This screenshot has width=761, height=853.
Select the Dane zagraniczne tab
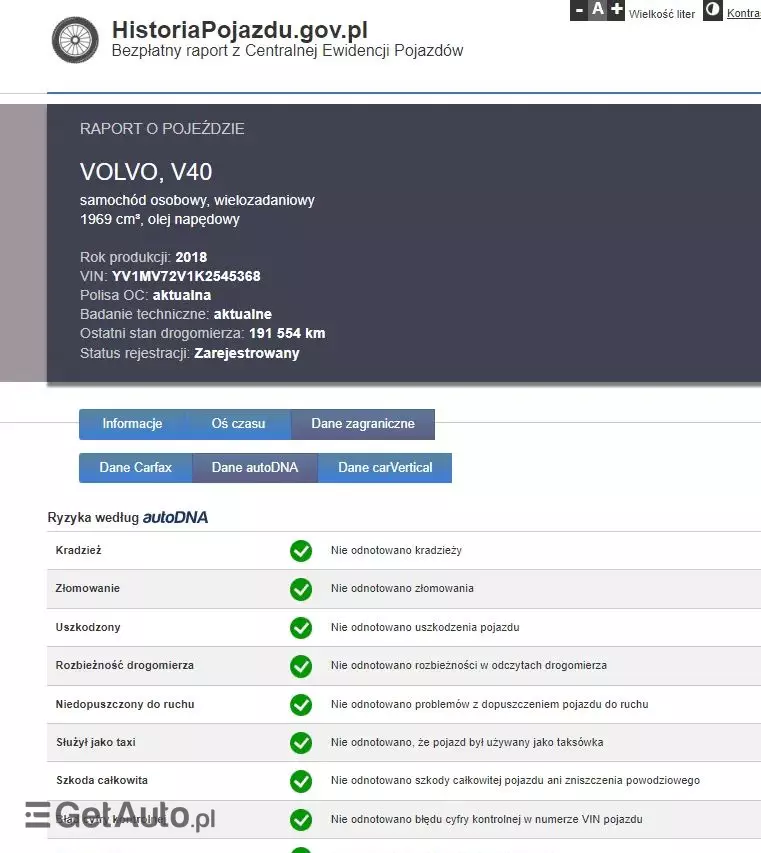point(363,424)
